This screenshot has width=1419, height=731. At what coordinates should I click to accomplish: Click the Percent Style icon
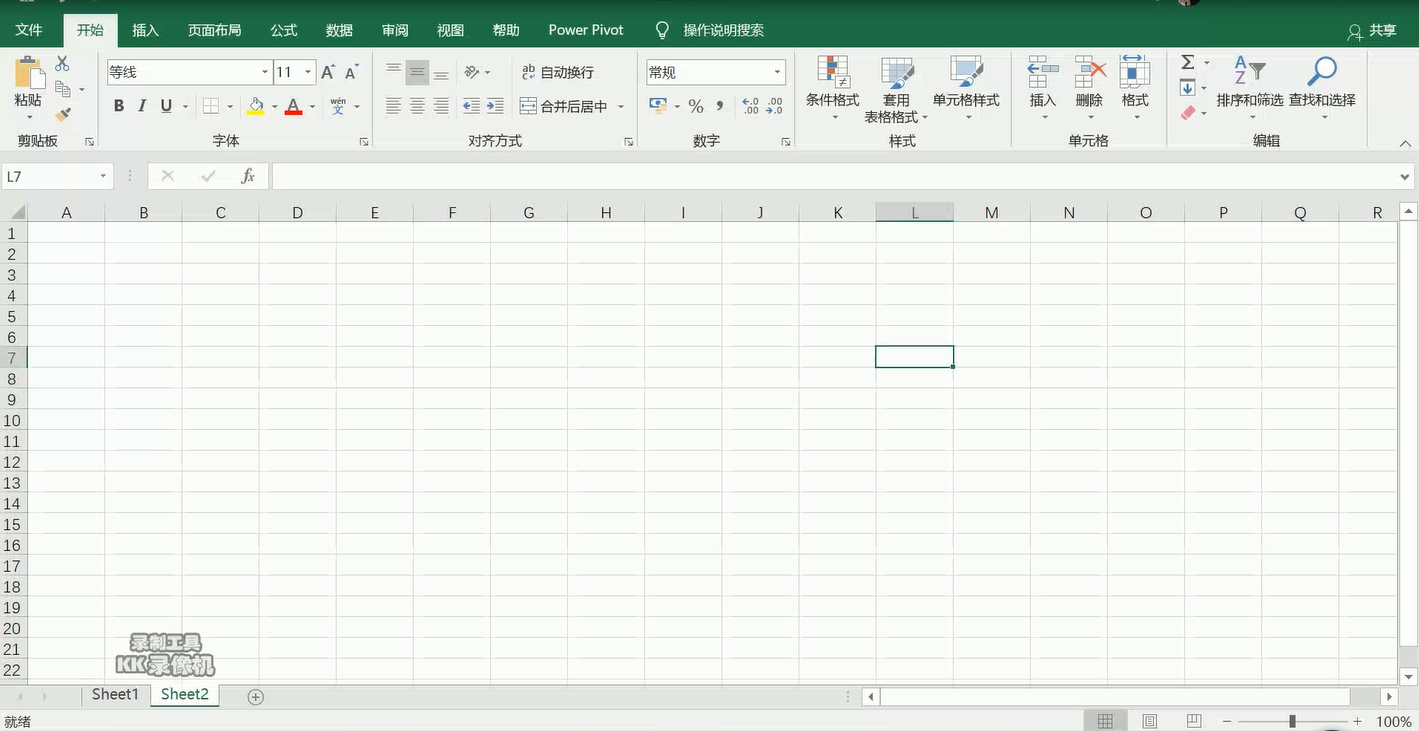pos(695,106)
